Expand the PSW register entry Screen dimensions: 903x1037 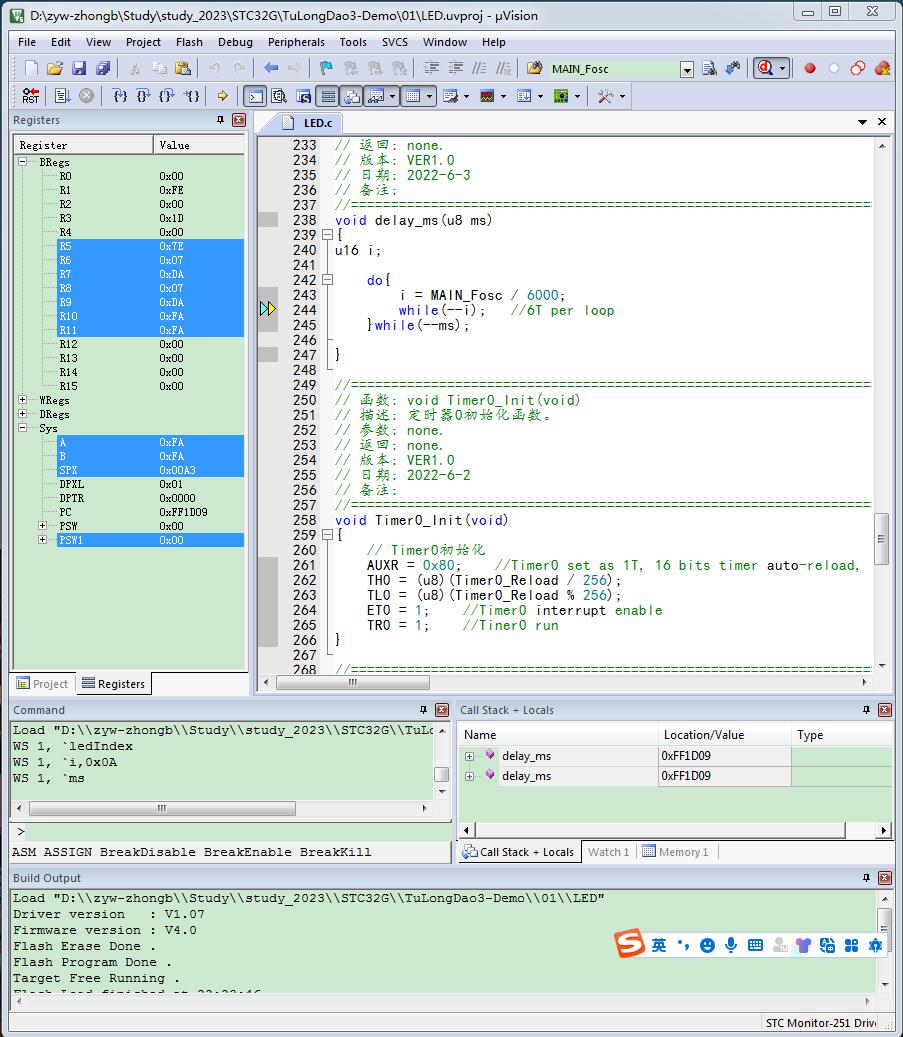coord(42,525)
